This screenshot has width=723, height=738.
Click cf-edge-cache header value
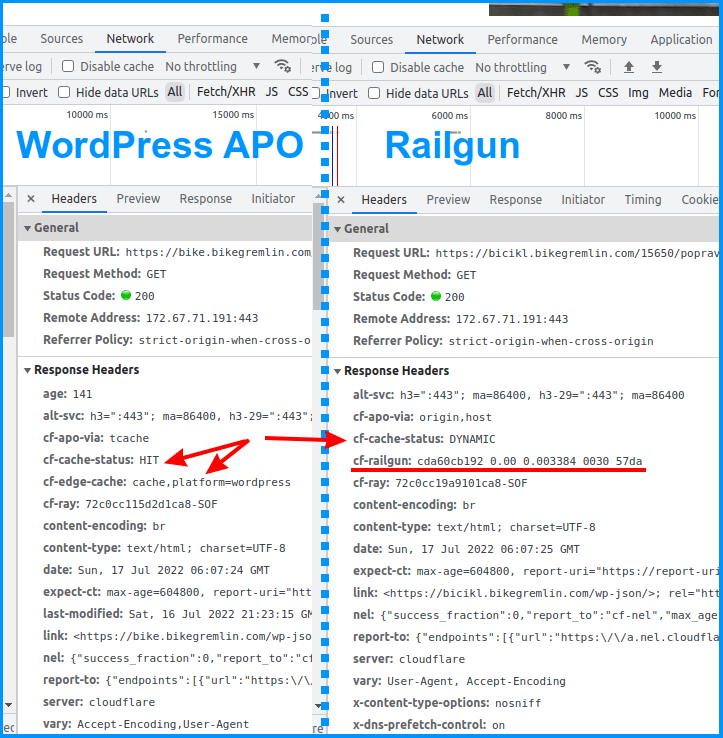click(211, 482)
